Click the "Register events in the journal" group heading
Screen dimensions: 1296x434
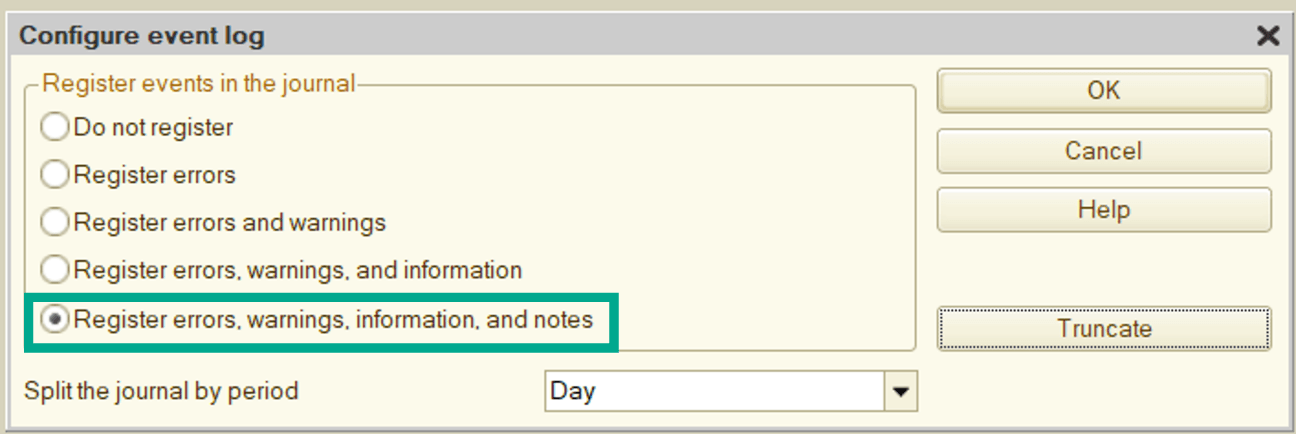tap(199, 84)
